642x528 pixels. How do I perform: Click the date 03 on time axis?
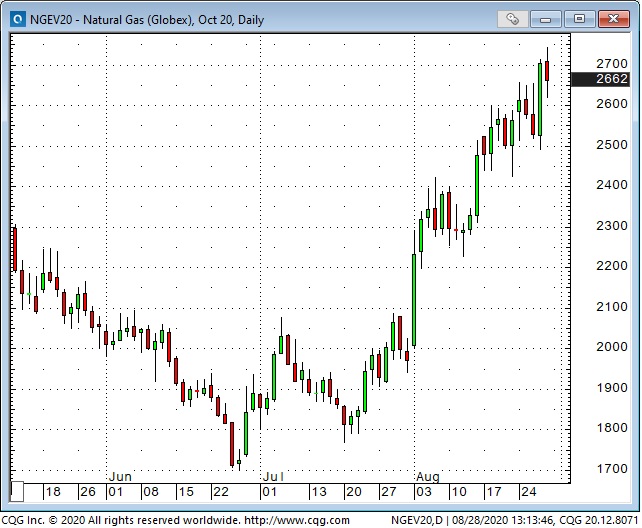(424, 492)
